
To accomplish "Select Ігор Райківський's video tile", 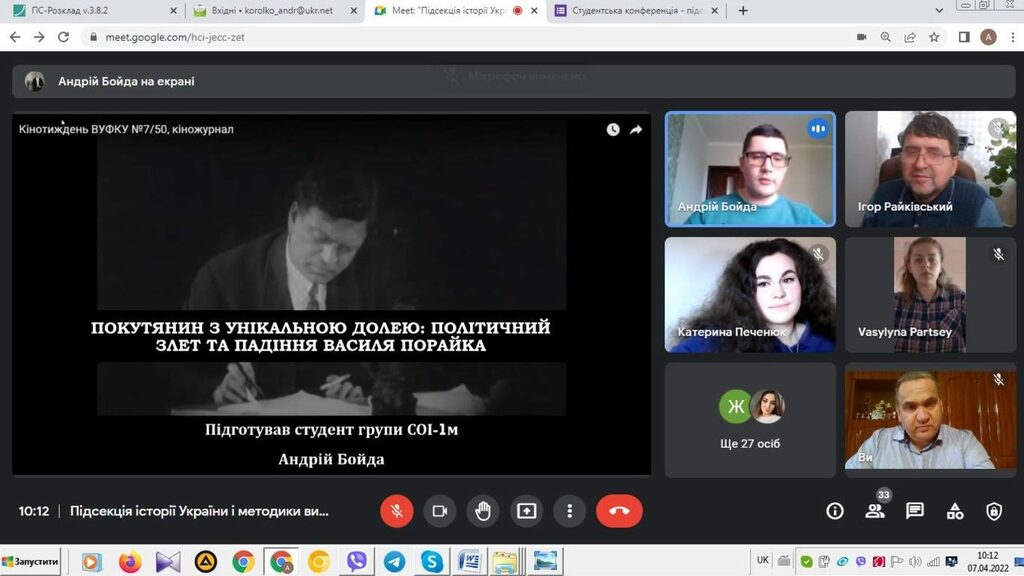I will point(923,168).
